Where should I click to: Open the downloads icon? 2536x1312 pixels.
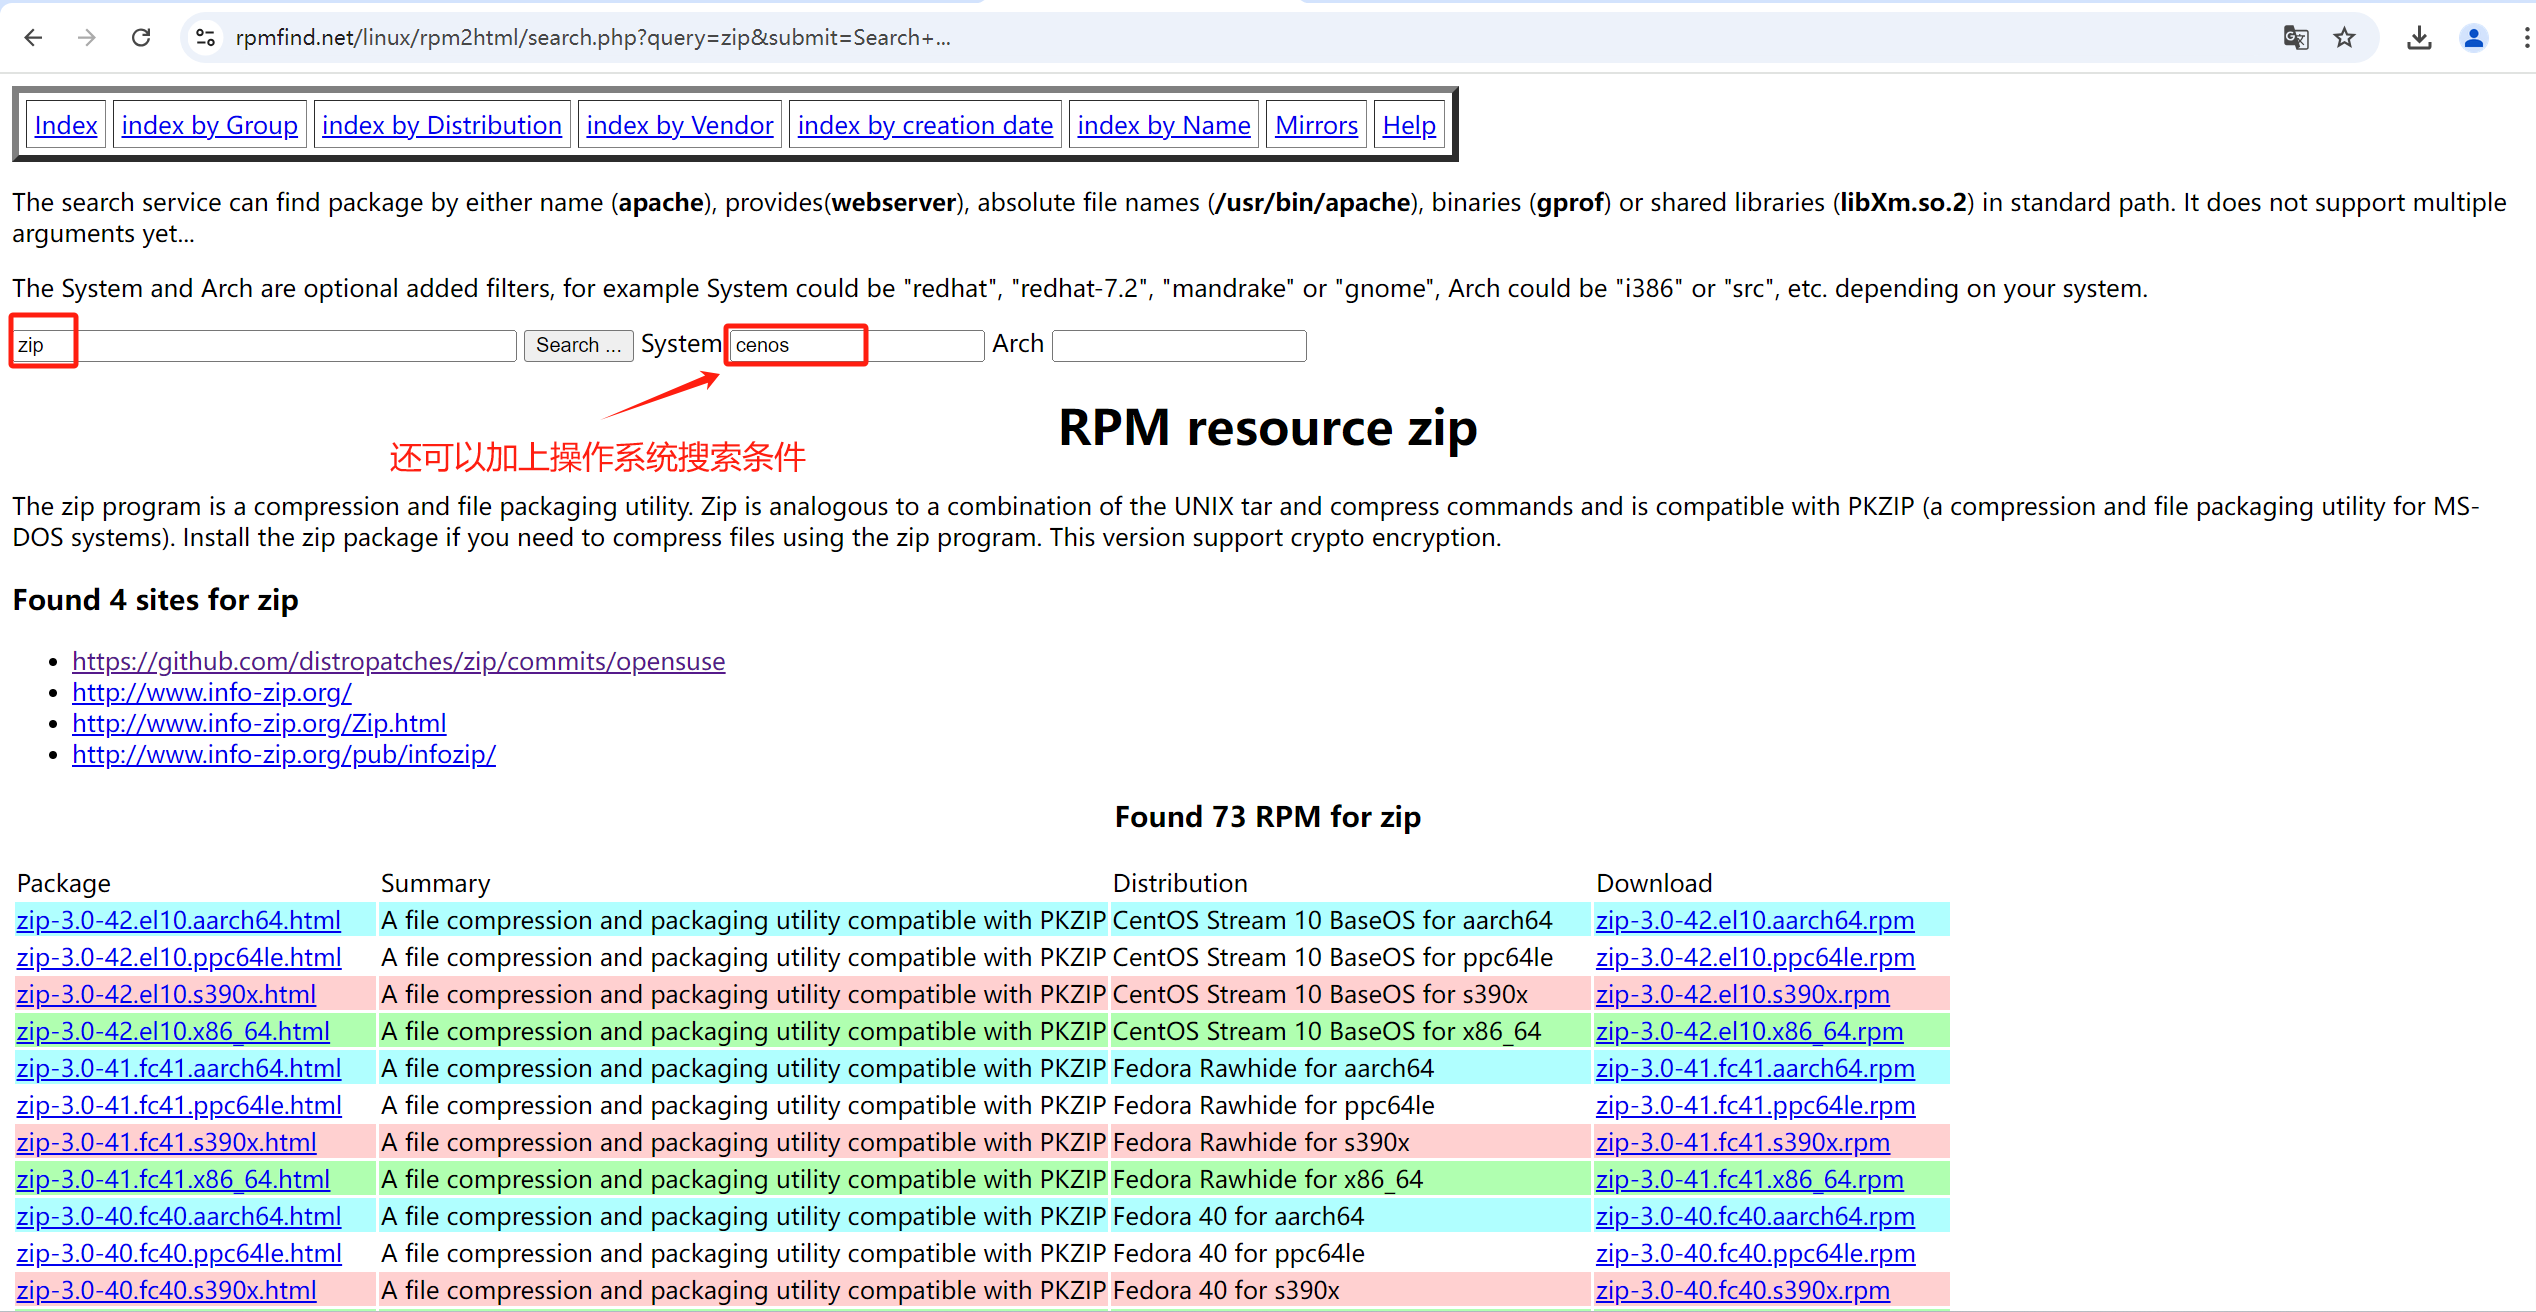click(x=2419, y=38)
